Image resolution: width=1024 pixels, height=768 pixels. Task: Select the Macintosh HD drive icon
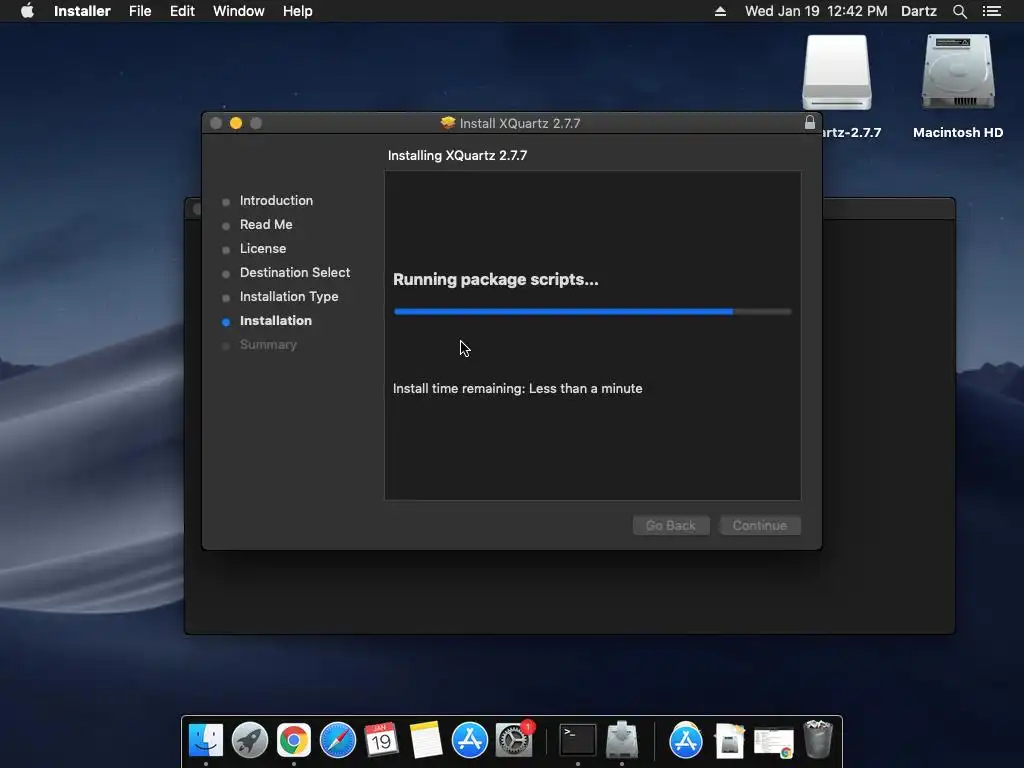958,72
